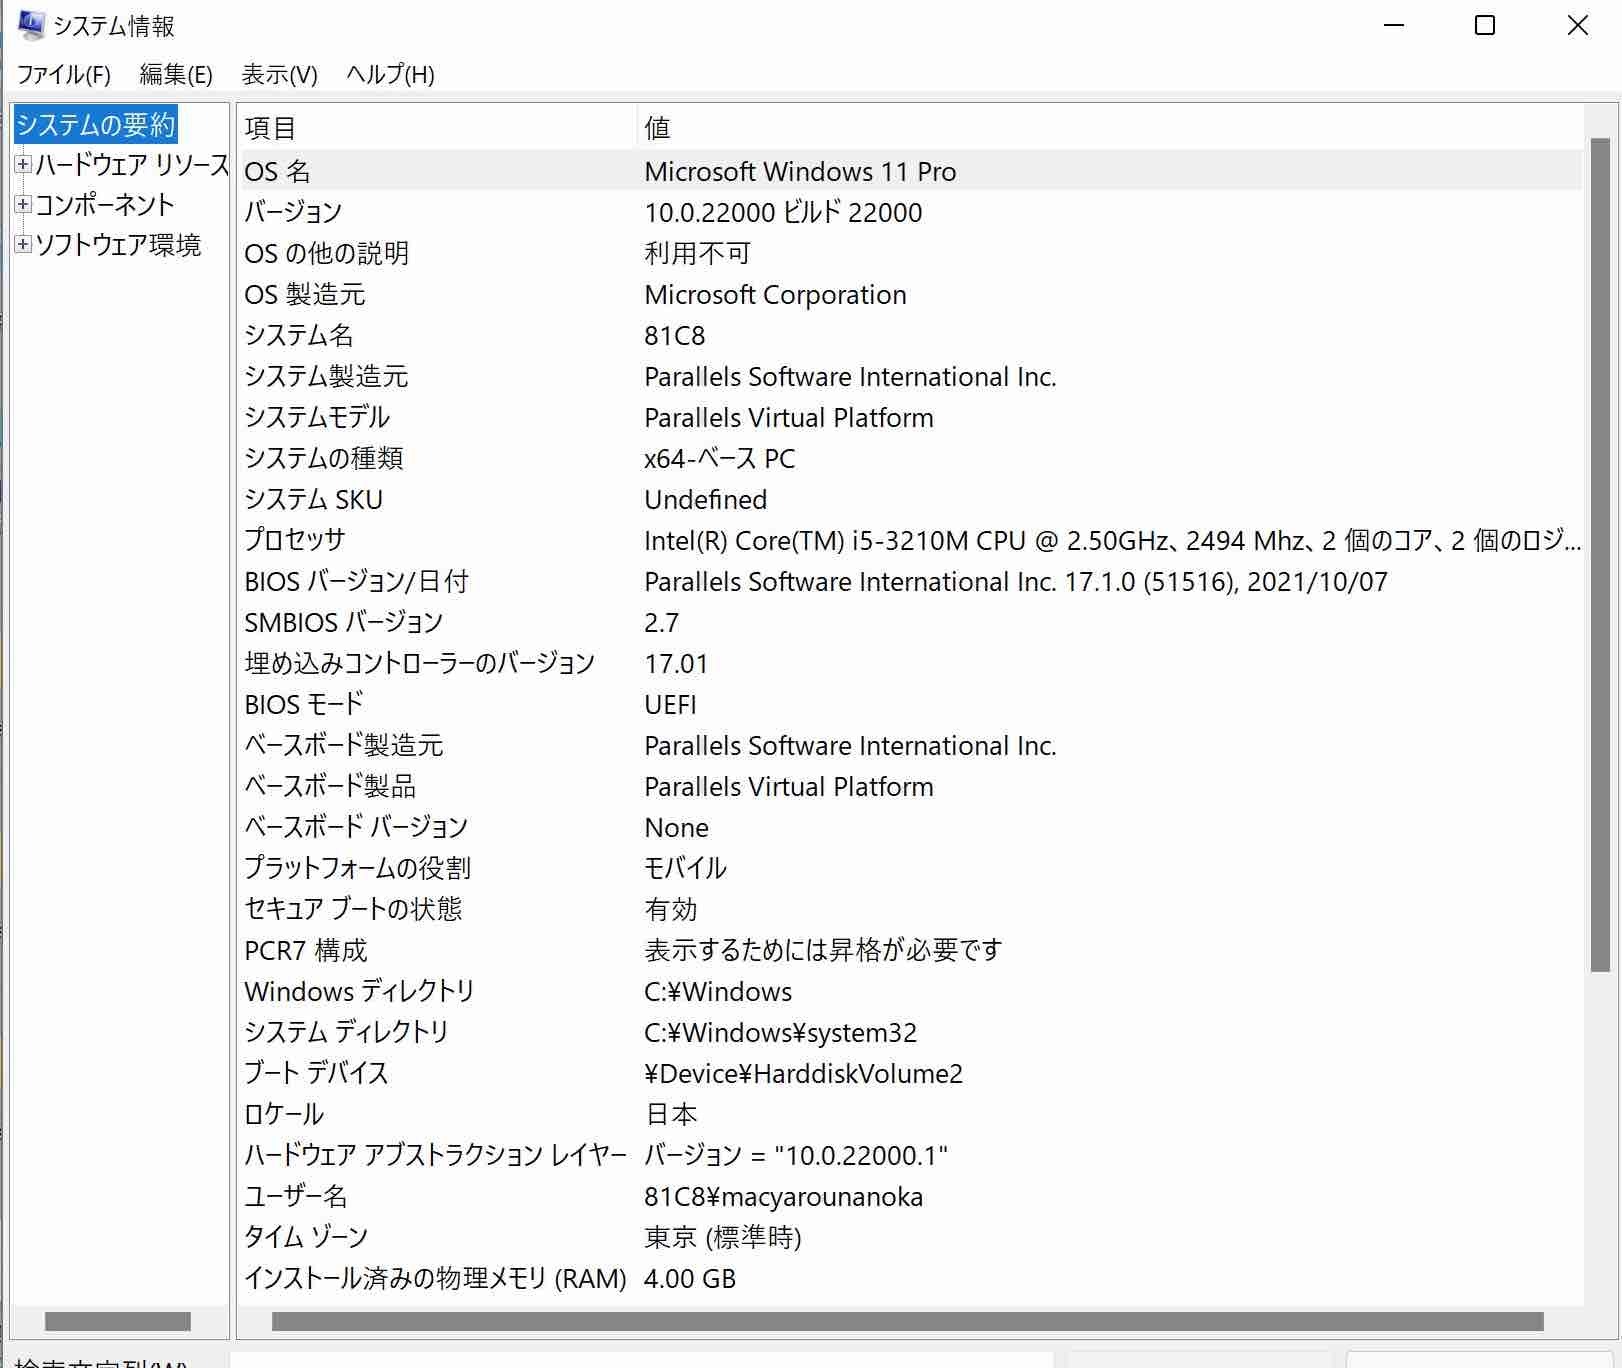Select ソフトウェア環境 in the tree
Viewport: 1622px width, 1368px height.
pos(118,245)
